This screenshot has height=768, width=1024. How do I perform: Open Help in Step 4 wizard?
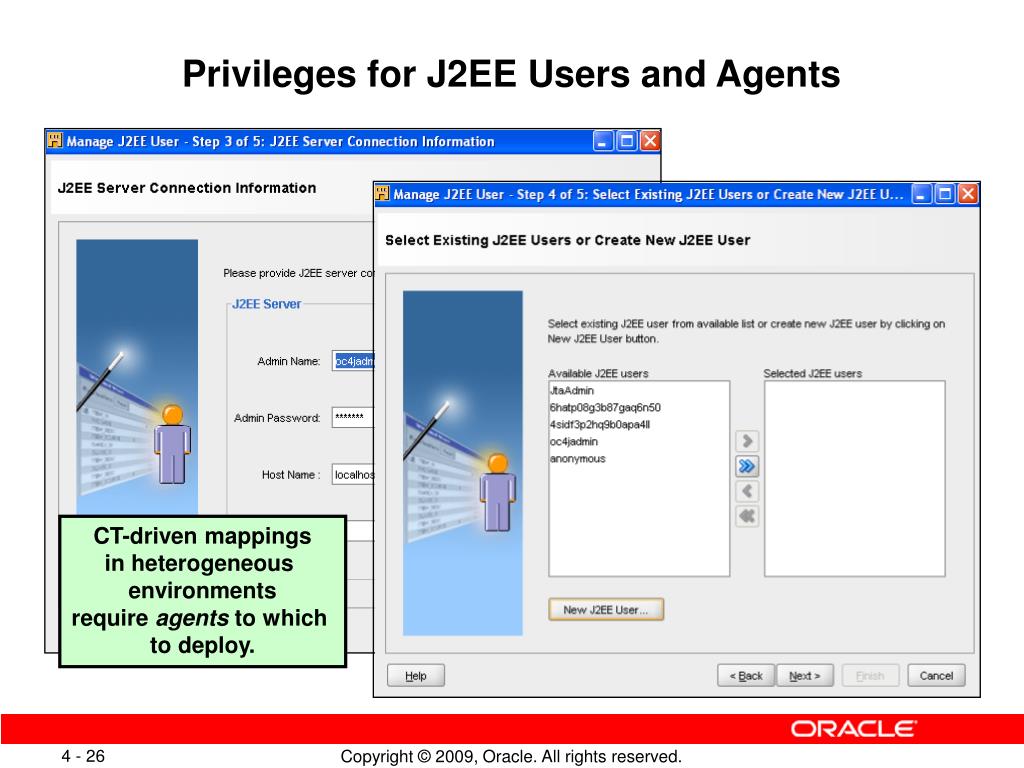(416, 676)
